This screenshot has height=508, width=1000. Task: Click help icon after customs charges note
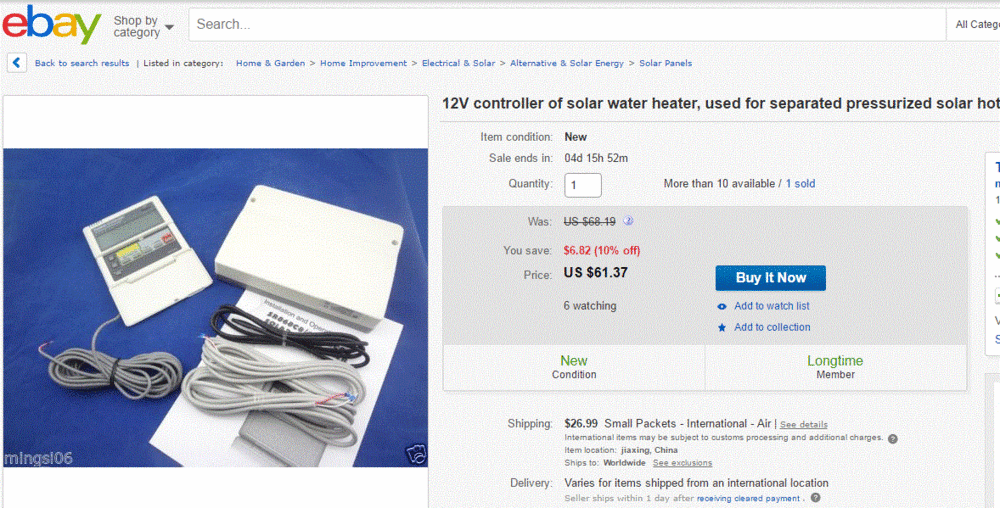click(x=893, y=438)
